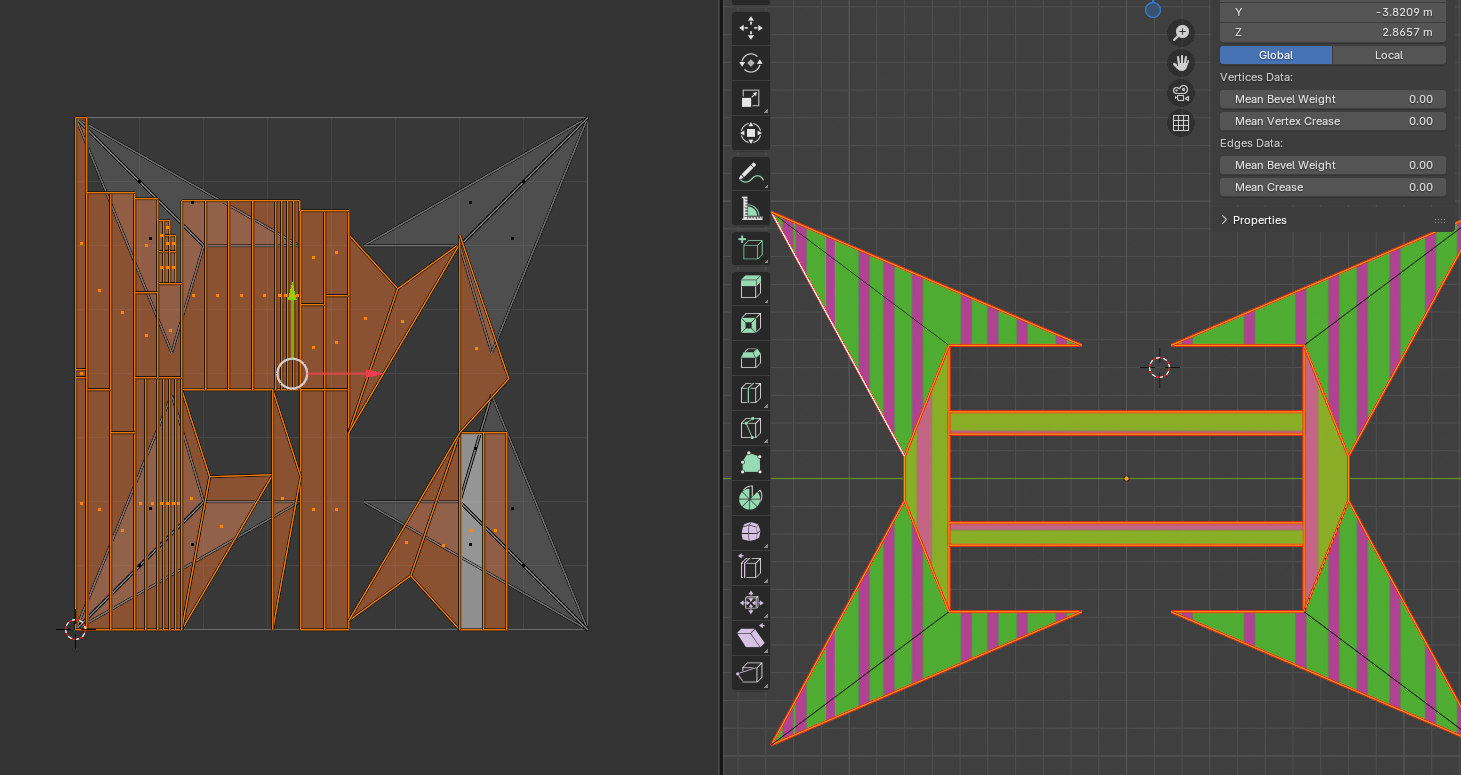
Task: Activate the Annotate pencil tool
Action: tap(751, 174)
